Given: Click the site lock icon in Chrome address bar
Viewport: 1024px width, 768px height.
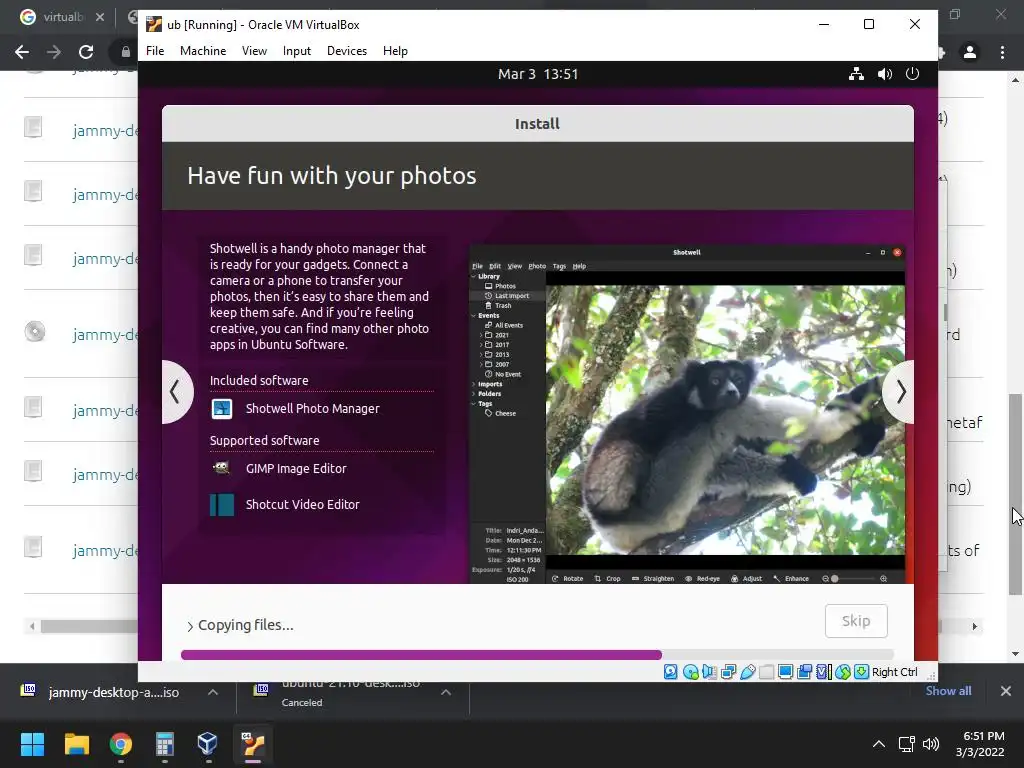Looking at the screenshot, I should [x=126, y=52].
